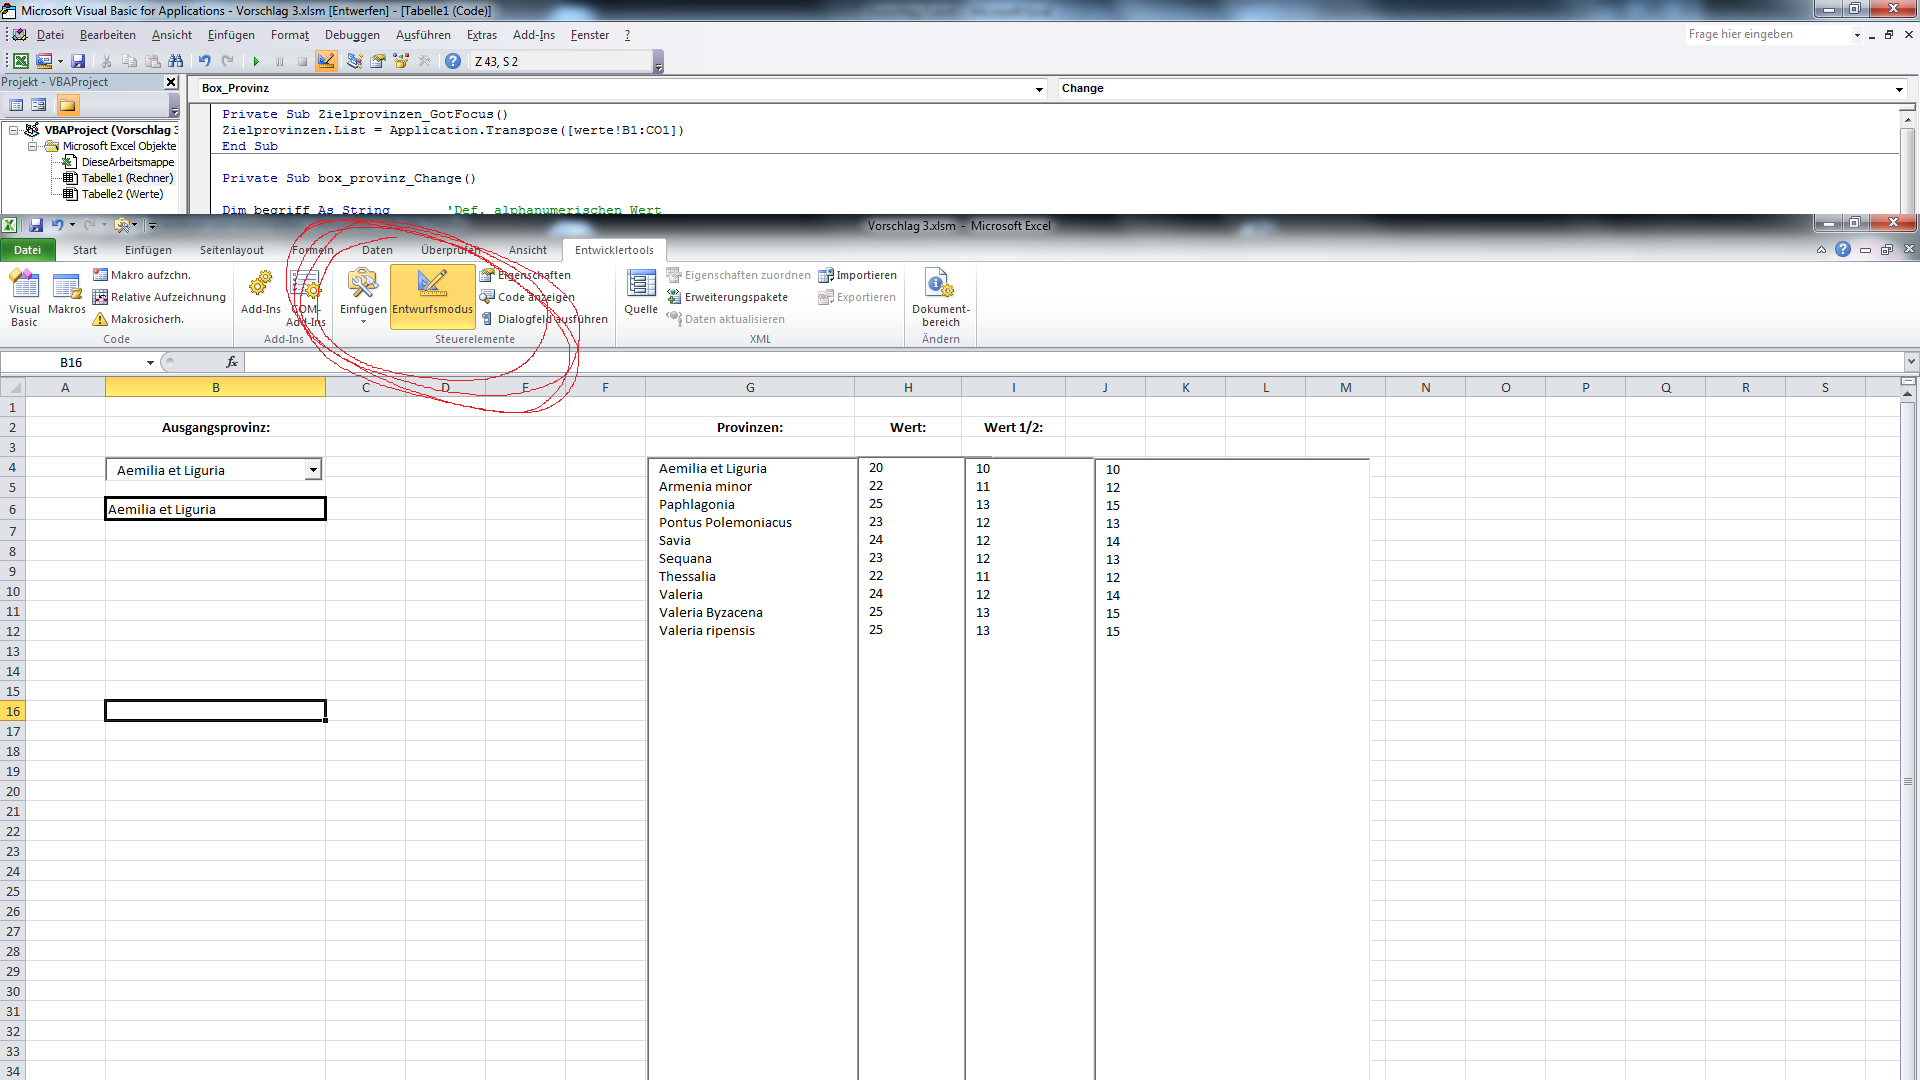Screen dimensions: 1920x1080
Task: Expand the Box_Provinz object dropdown
Action: (x=1039, y=90)
